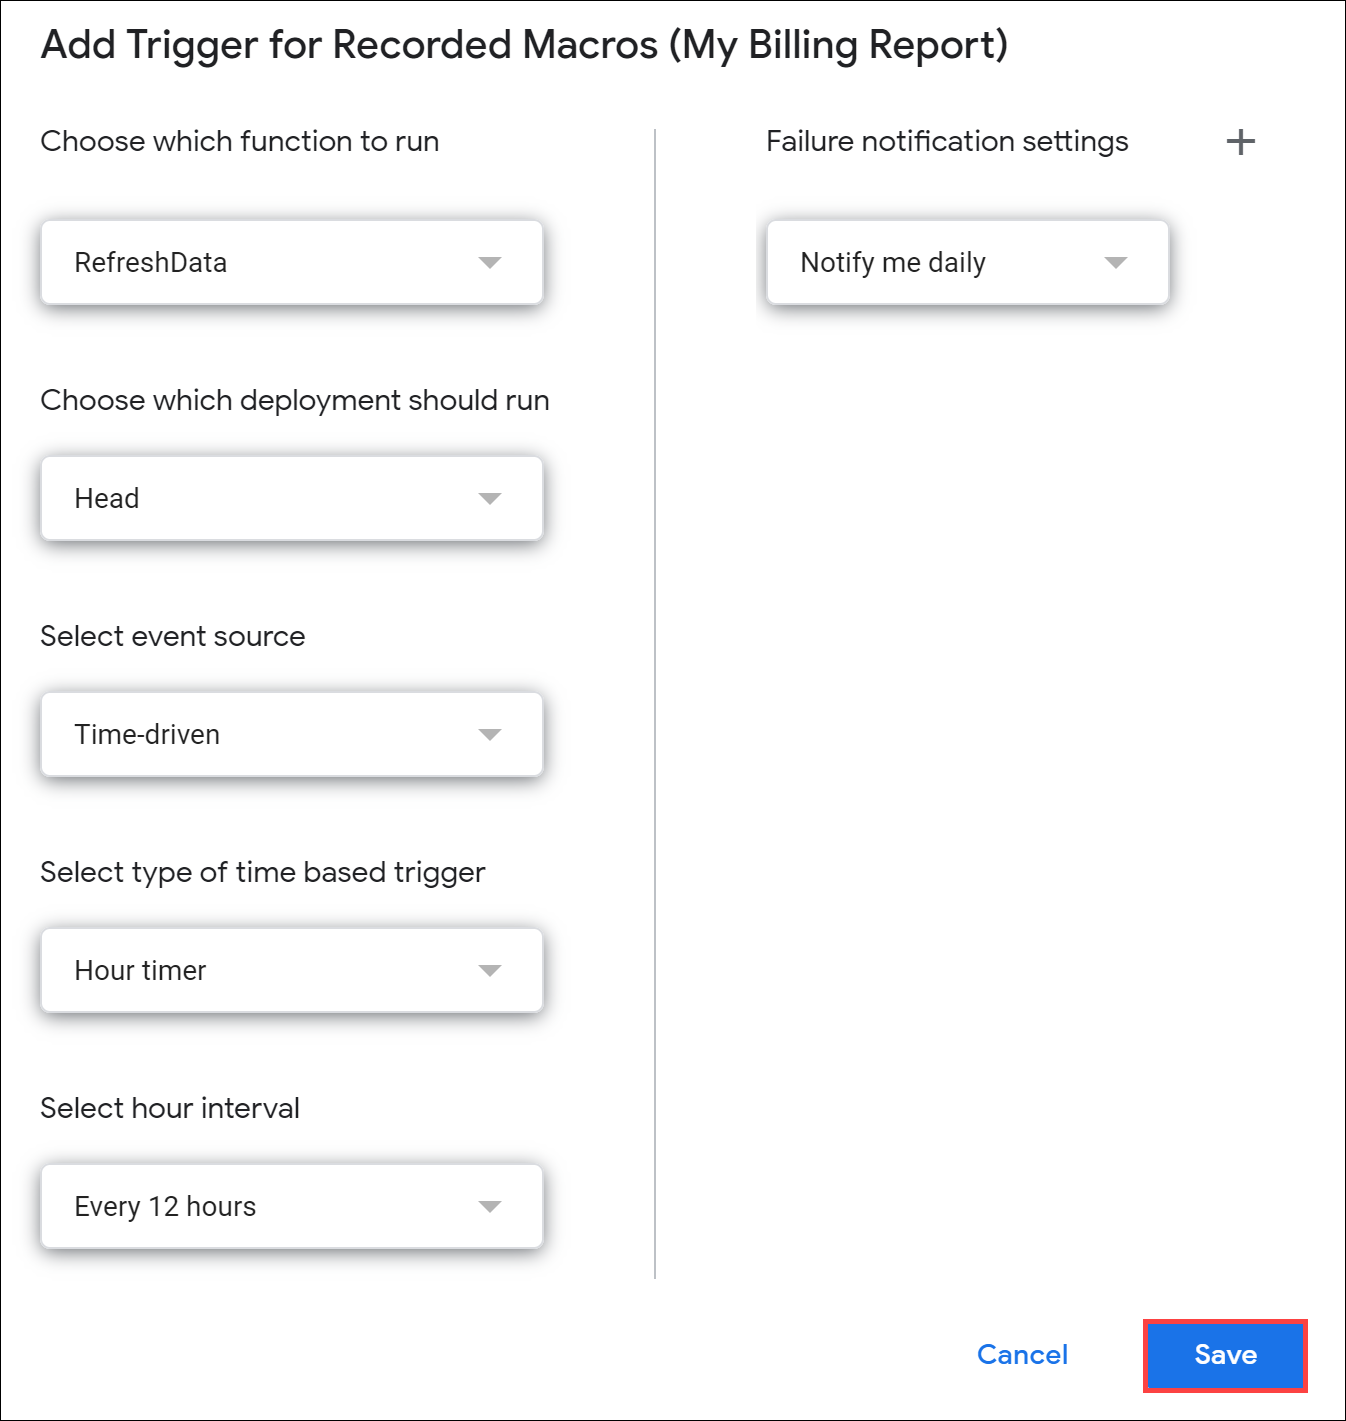Click the arrow next to Time-driven
1346x1421 pixels.
(x=489, y=735)
